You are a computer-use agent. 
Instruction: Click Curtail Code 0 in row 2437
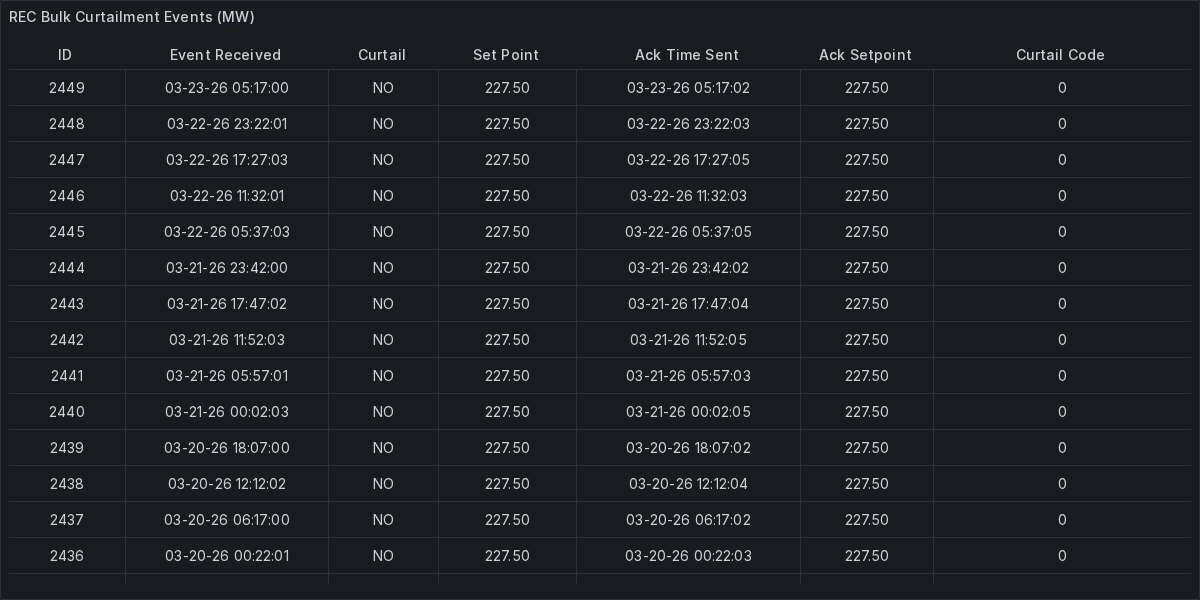pos(1062,520)
